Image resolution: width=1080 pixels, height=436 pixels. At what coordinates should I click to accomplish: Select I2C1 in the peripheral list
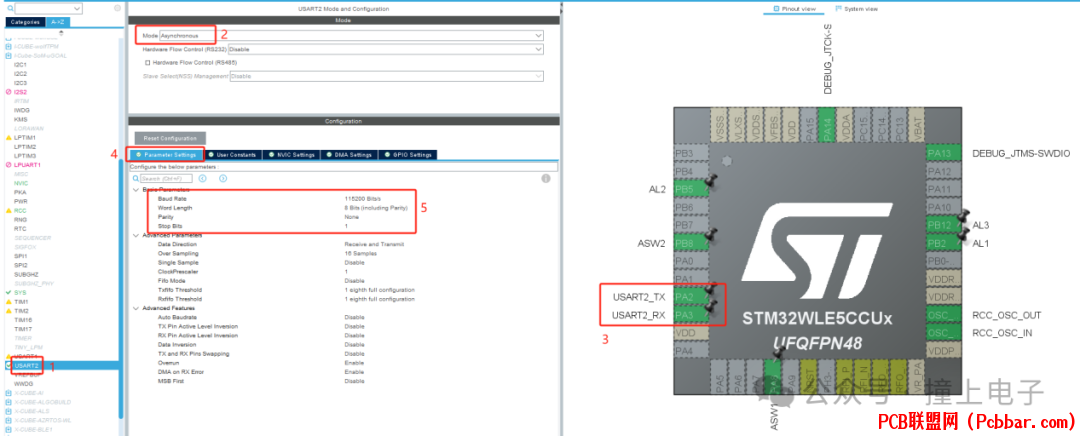pyautogui.click(x=21, y=65)
